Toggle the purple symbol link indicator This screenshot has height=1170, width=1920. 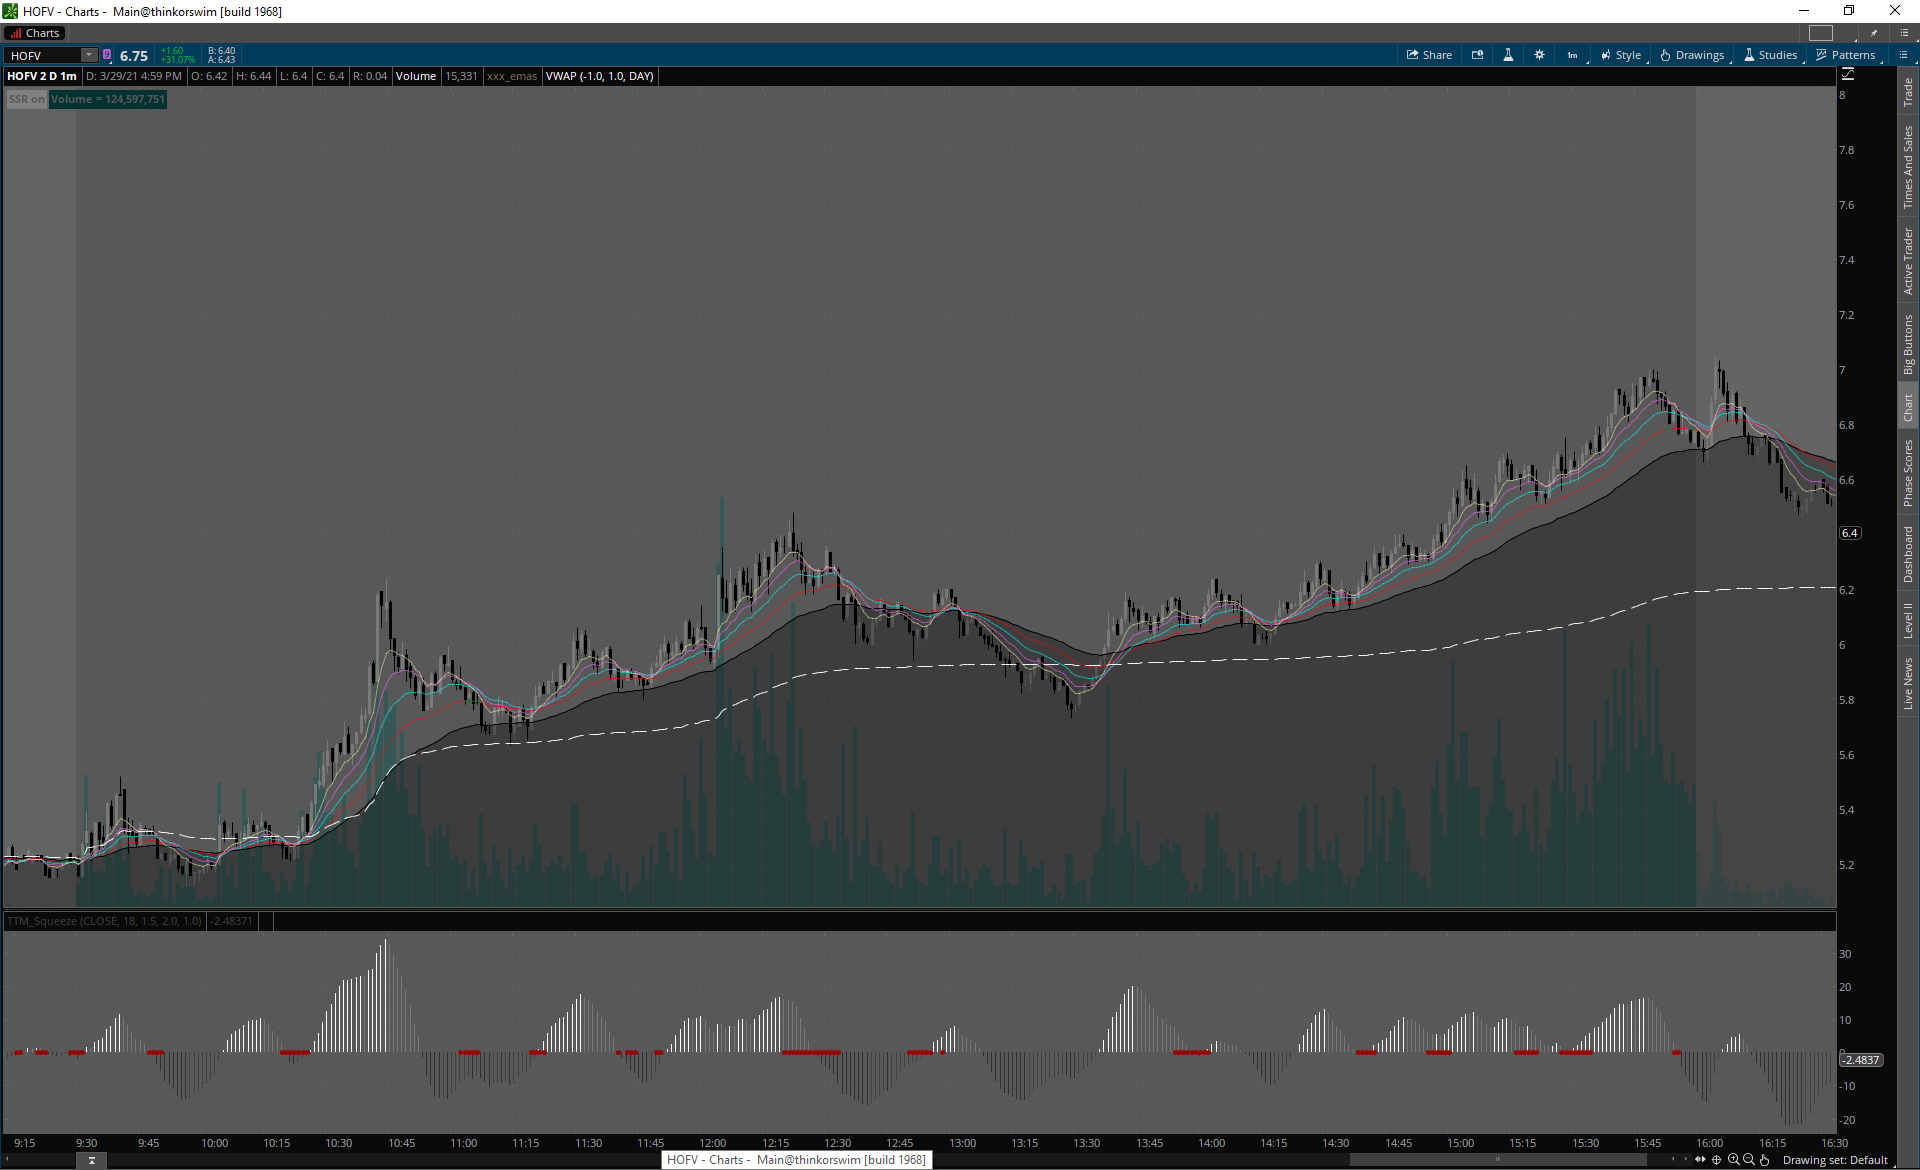point(107,55)
